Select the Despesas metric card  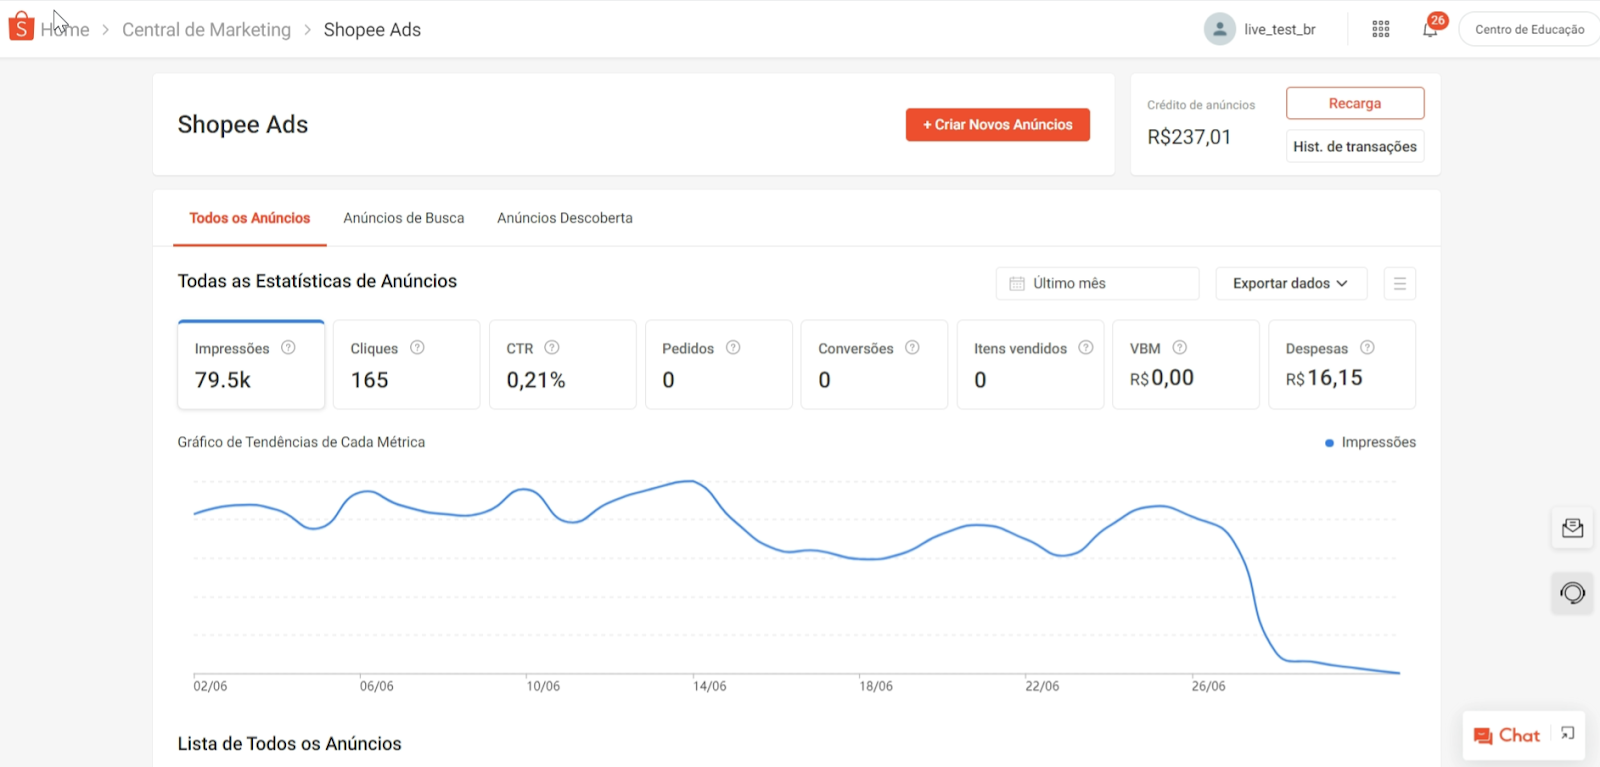[x=1342, y=365]
